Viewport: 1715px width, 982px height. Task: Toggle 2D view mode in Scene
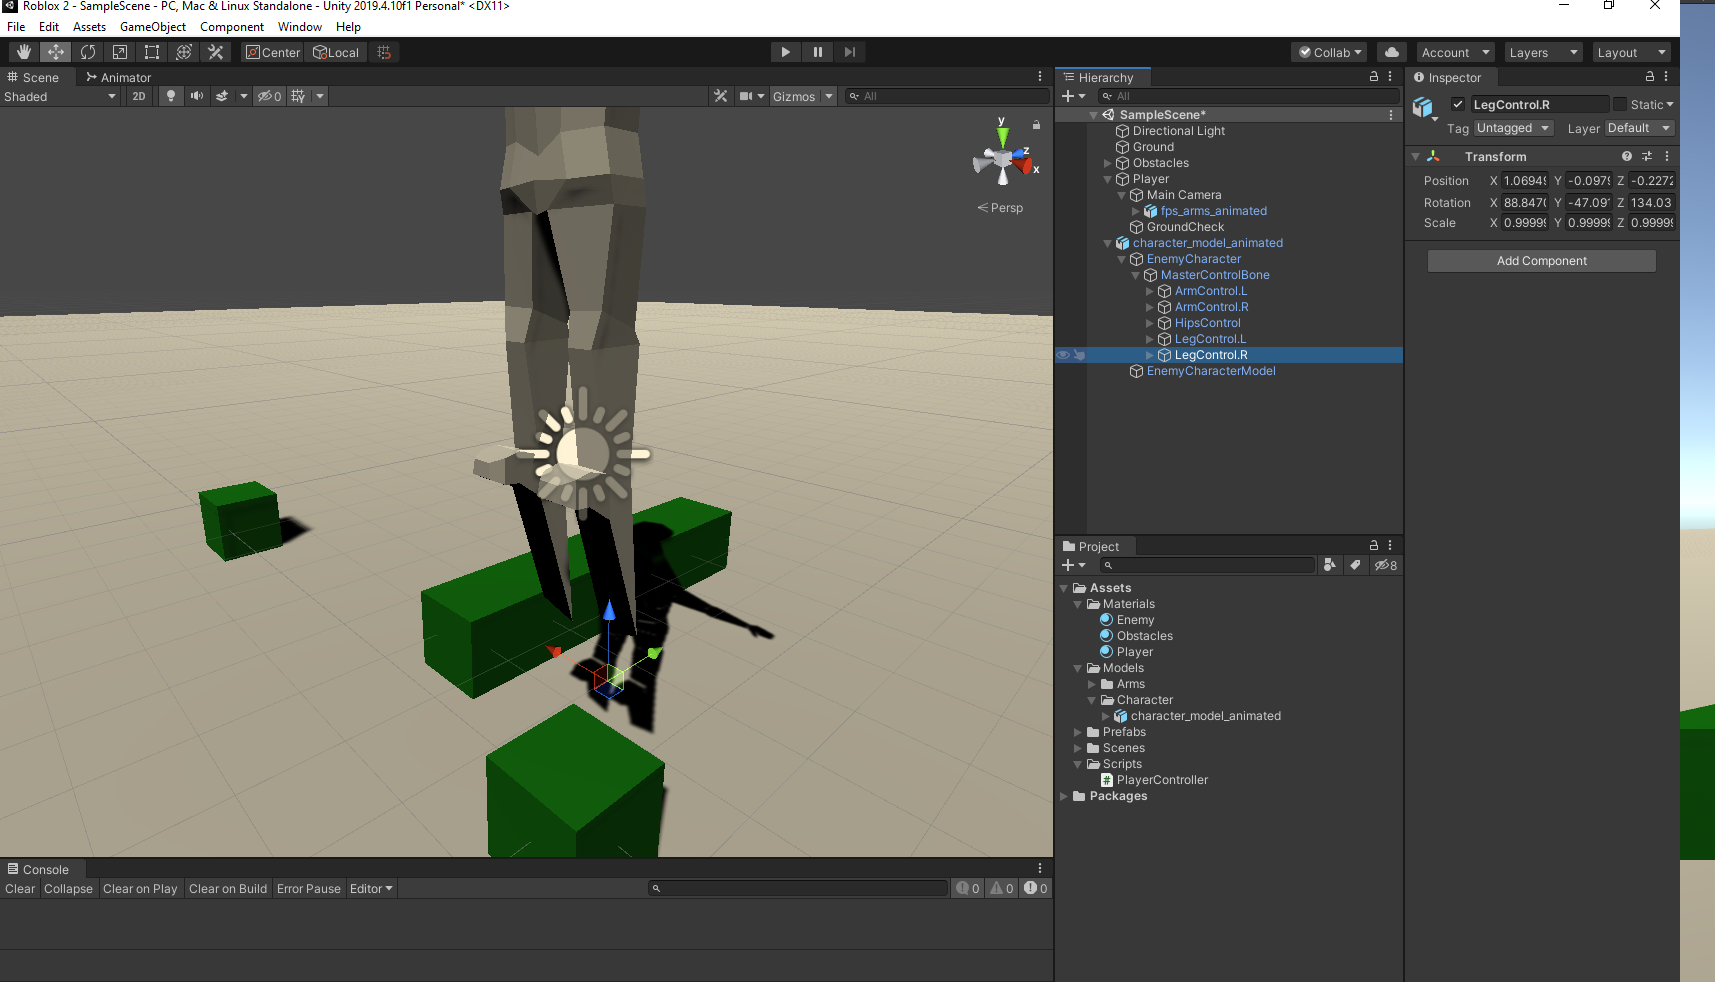139,96
